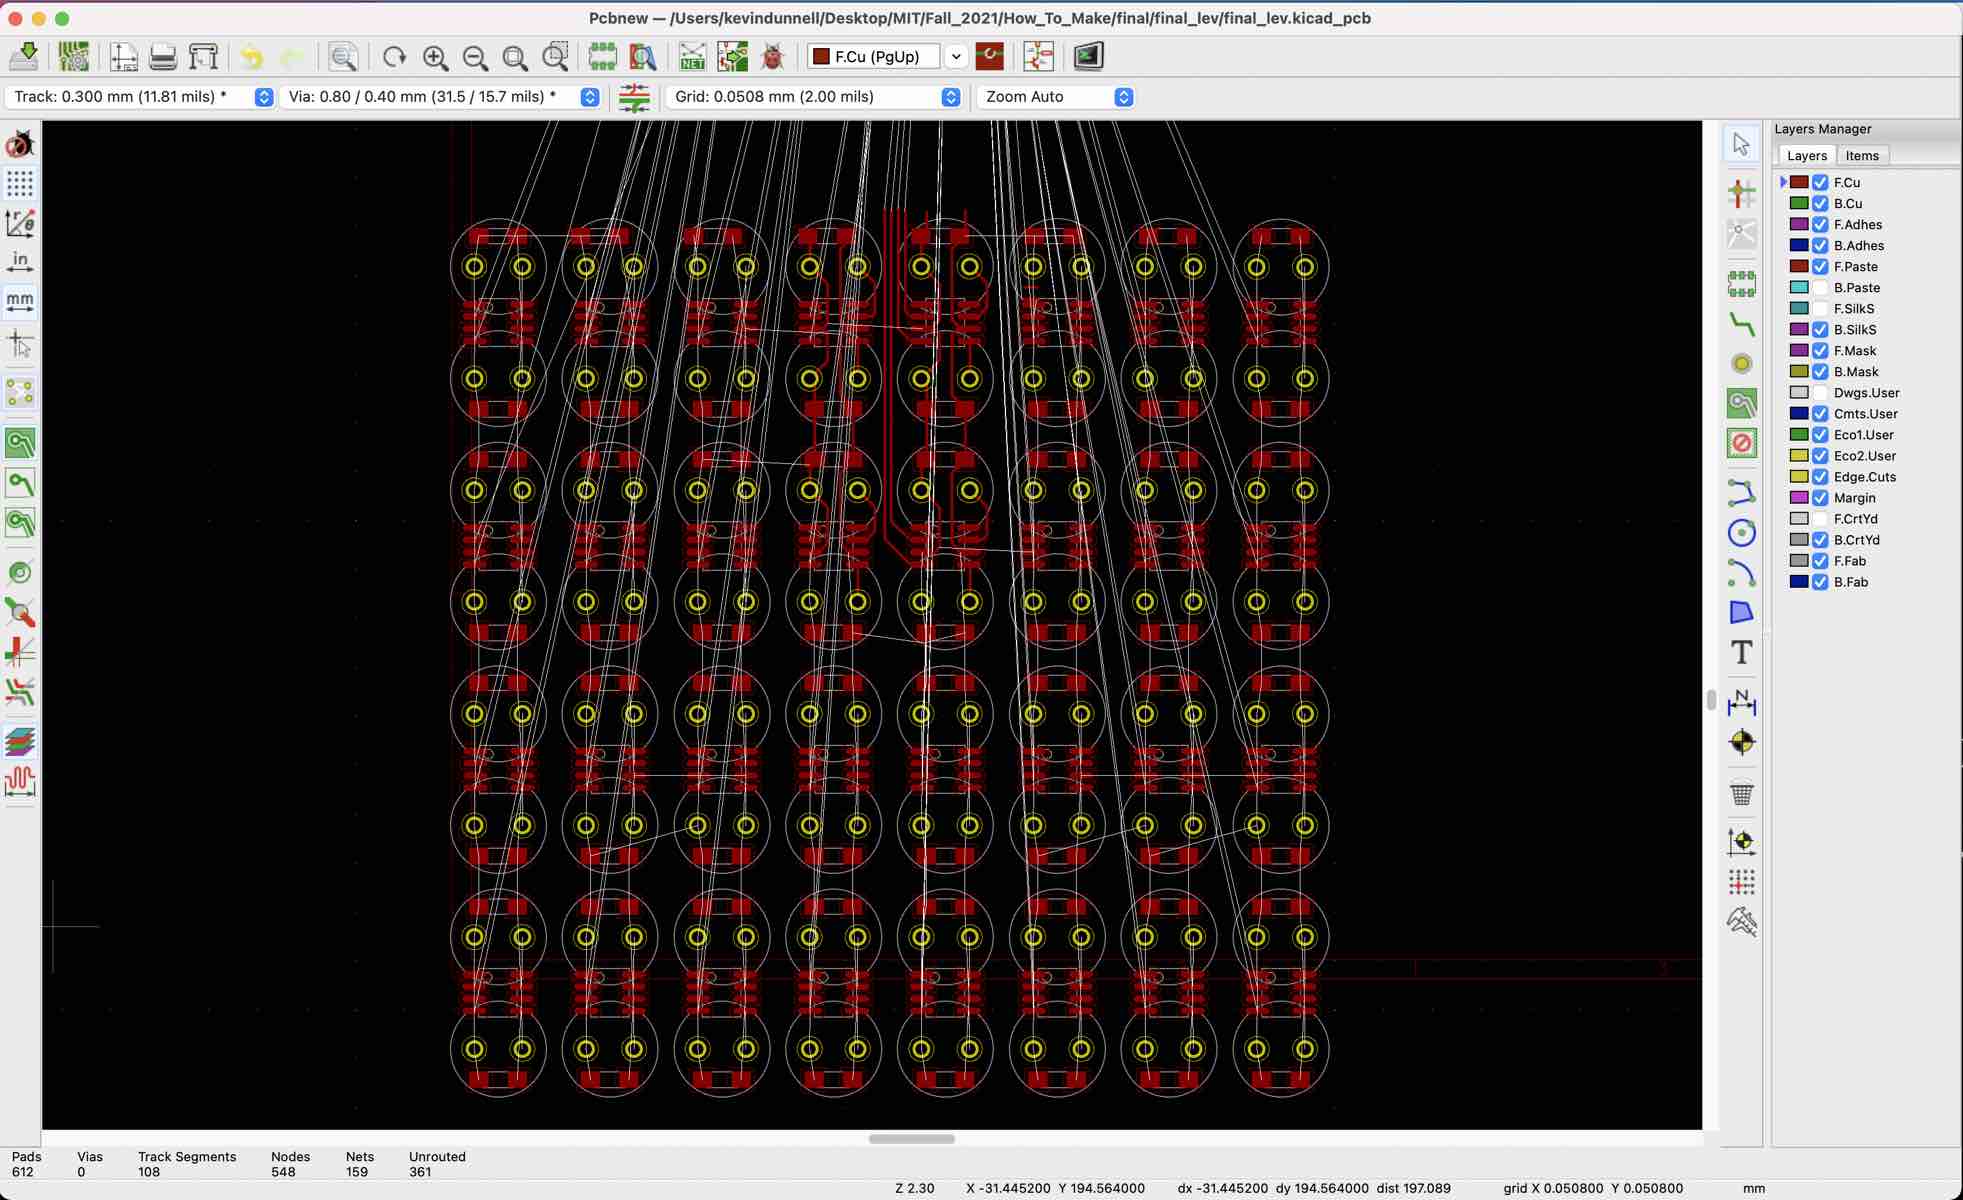Switch display units to inches
The image size is (1963, 1200).
pos(20,261)
